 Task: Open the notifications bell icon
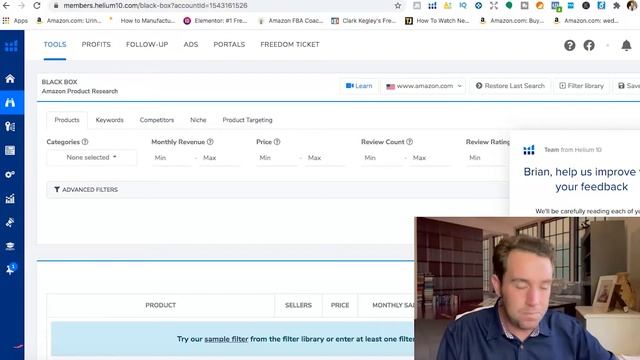[x=626, y=45]
